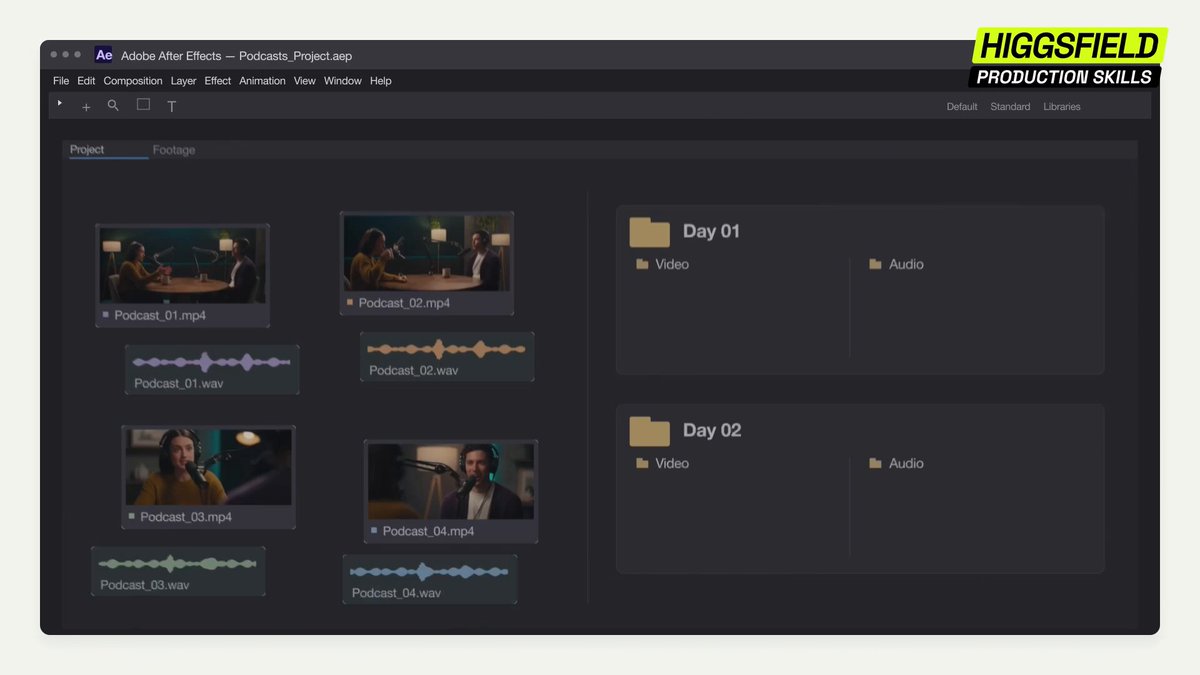Open the Day 01 folder icon

coord(649,232)
